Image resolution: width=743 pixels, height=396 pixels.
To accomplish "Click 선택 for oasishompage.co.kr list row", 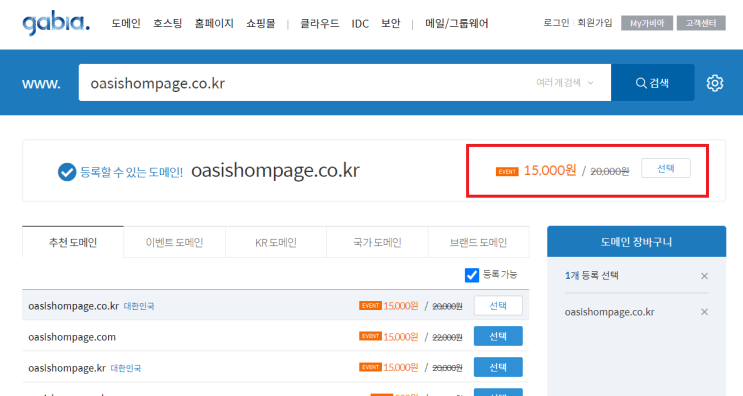I will point(498,306).
